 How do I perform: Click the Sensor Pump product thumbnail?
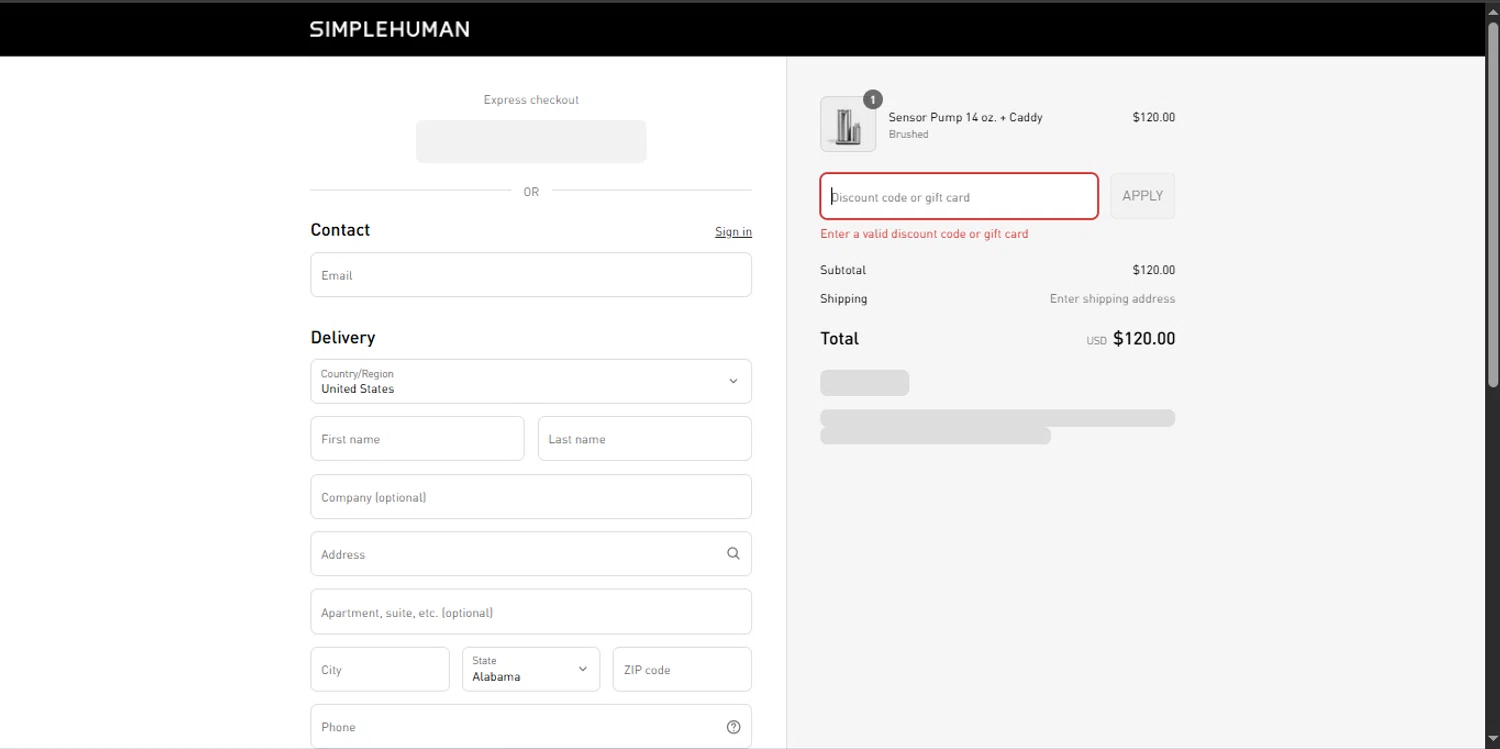pos(847,125)
